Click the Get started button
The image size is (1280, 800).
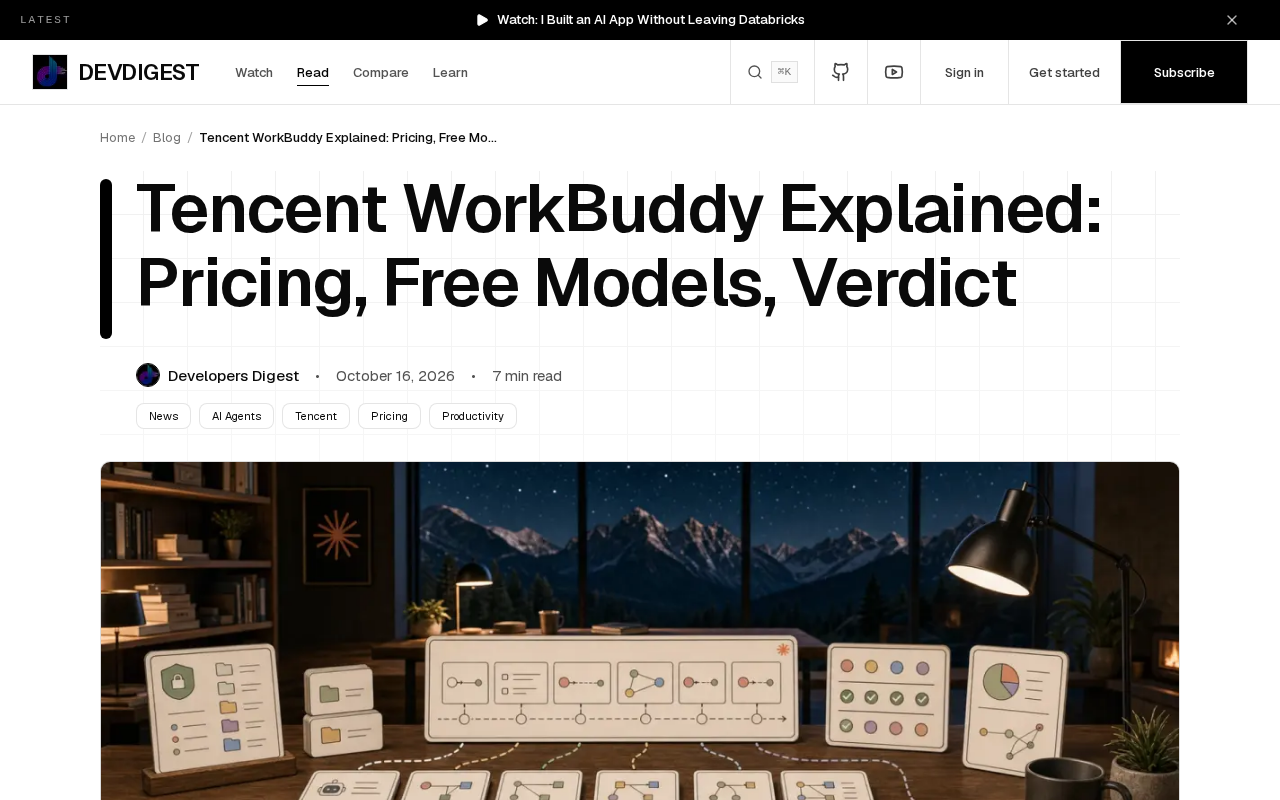point(1064,72)
